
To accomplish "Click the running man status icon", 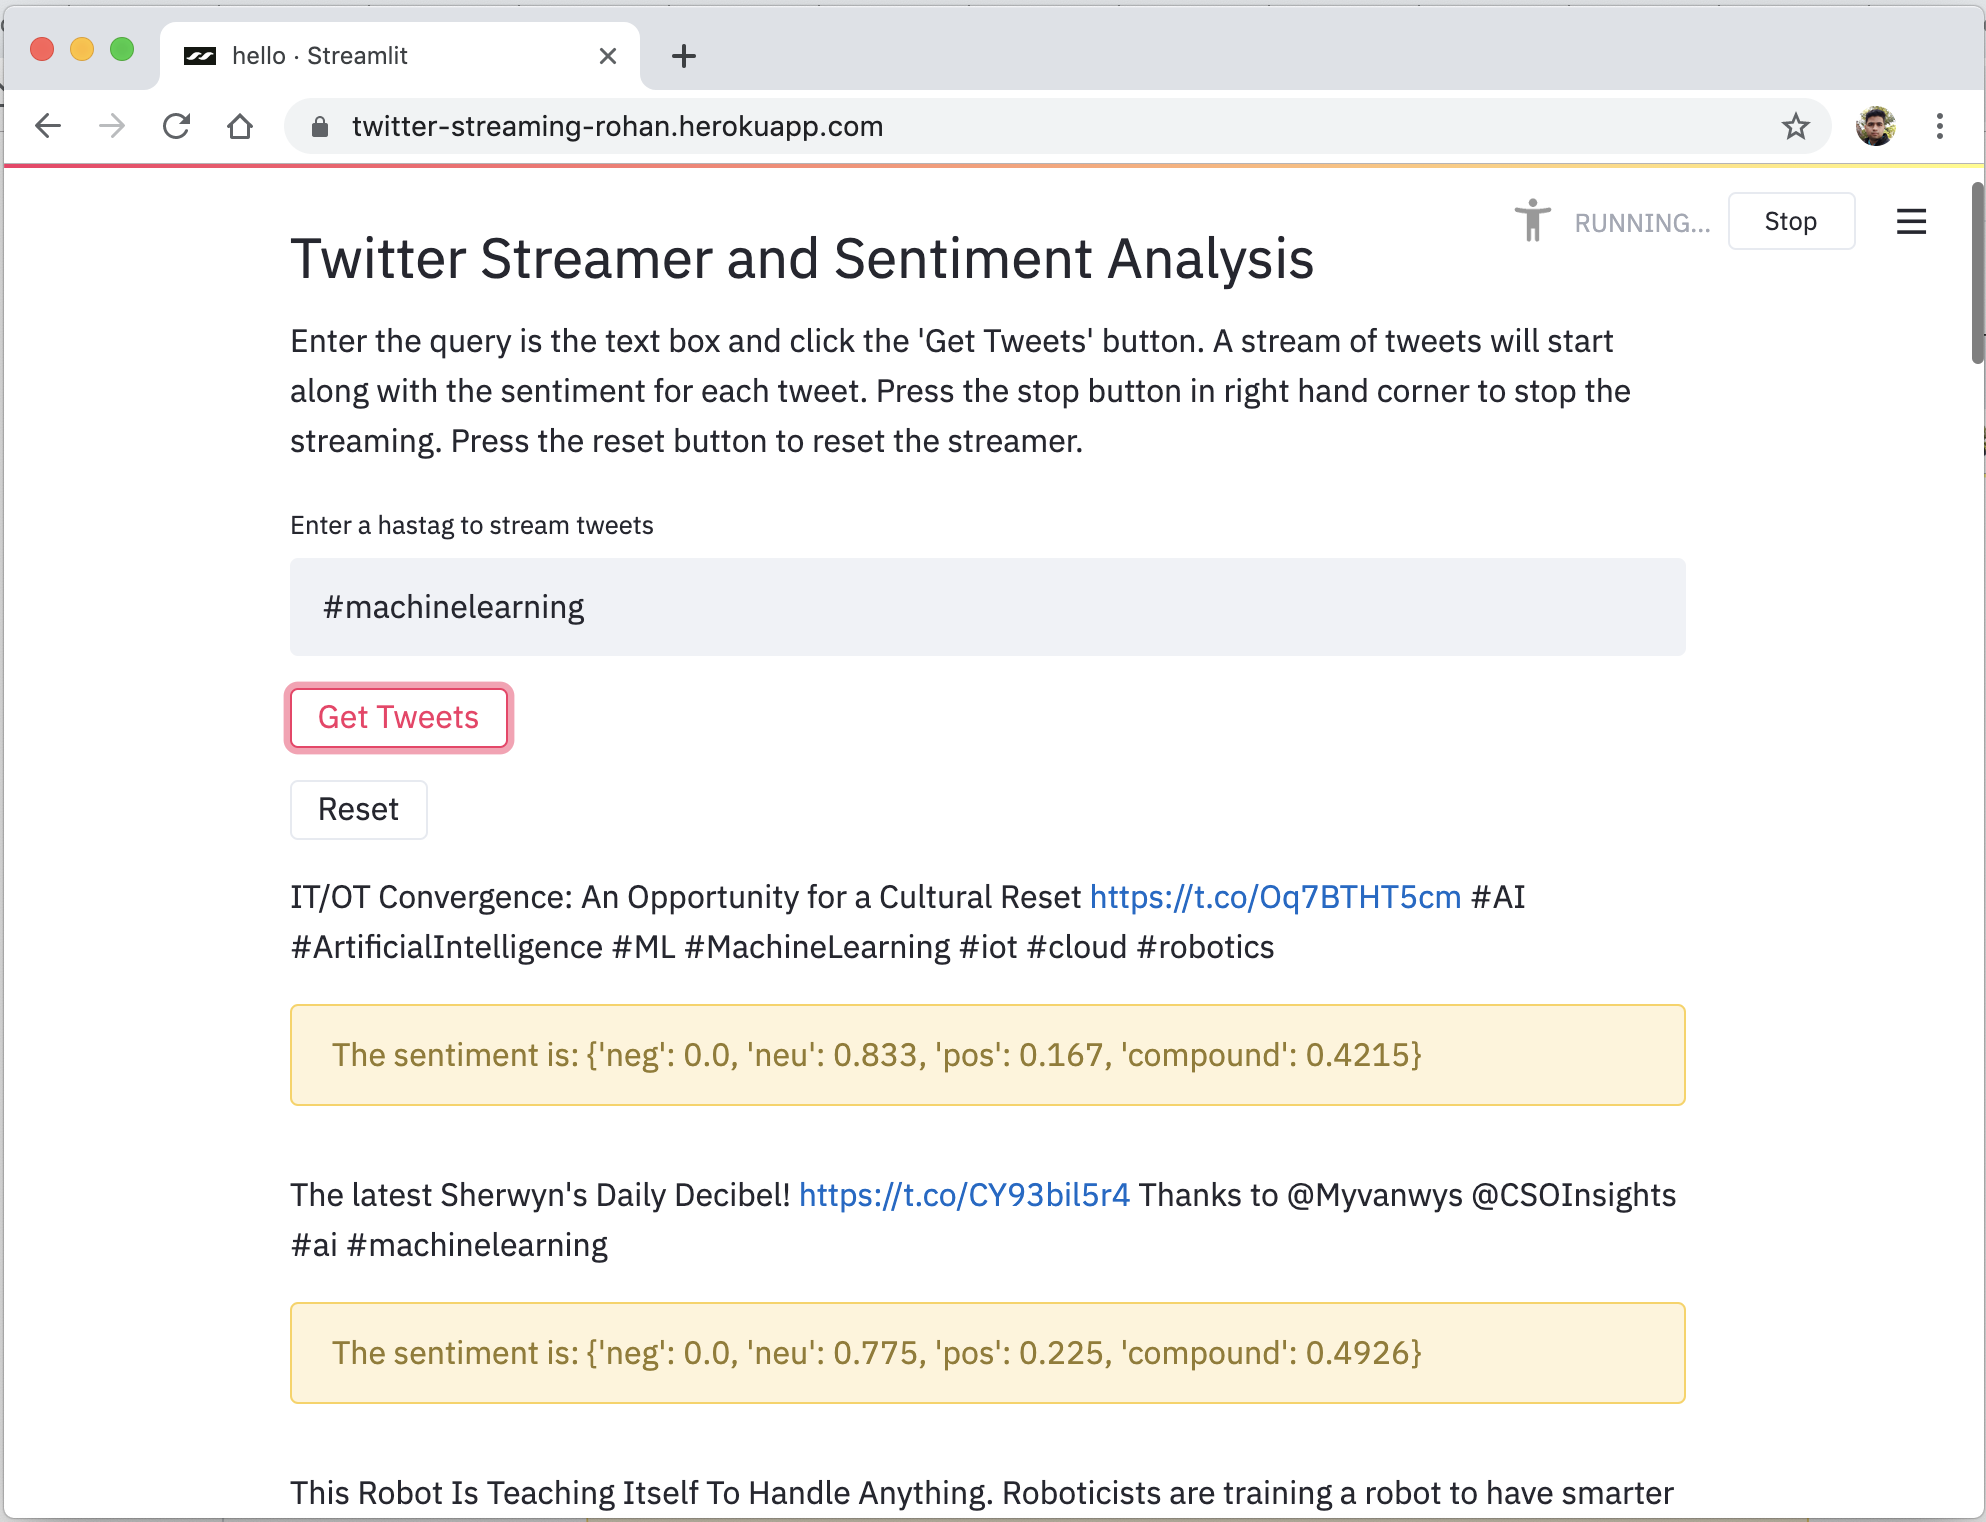I will (x=1532, y=221).
